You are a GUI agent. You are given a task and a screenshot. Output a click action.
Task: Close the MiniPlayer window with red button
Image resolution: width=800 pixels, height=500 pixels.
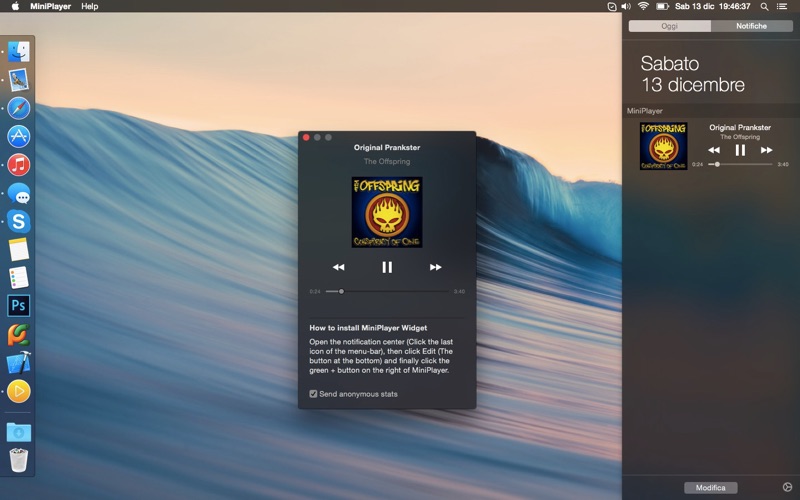click(306, 137)
